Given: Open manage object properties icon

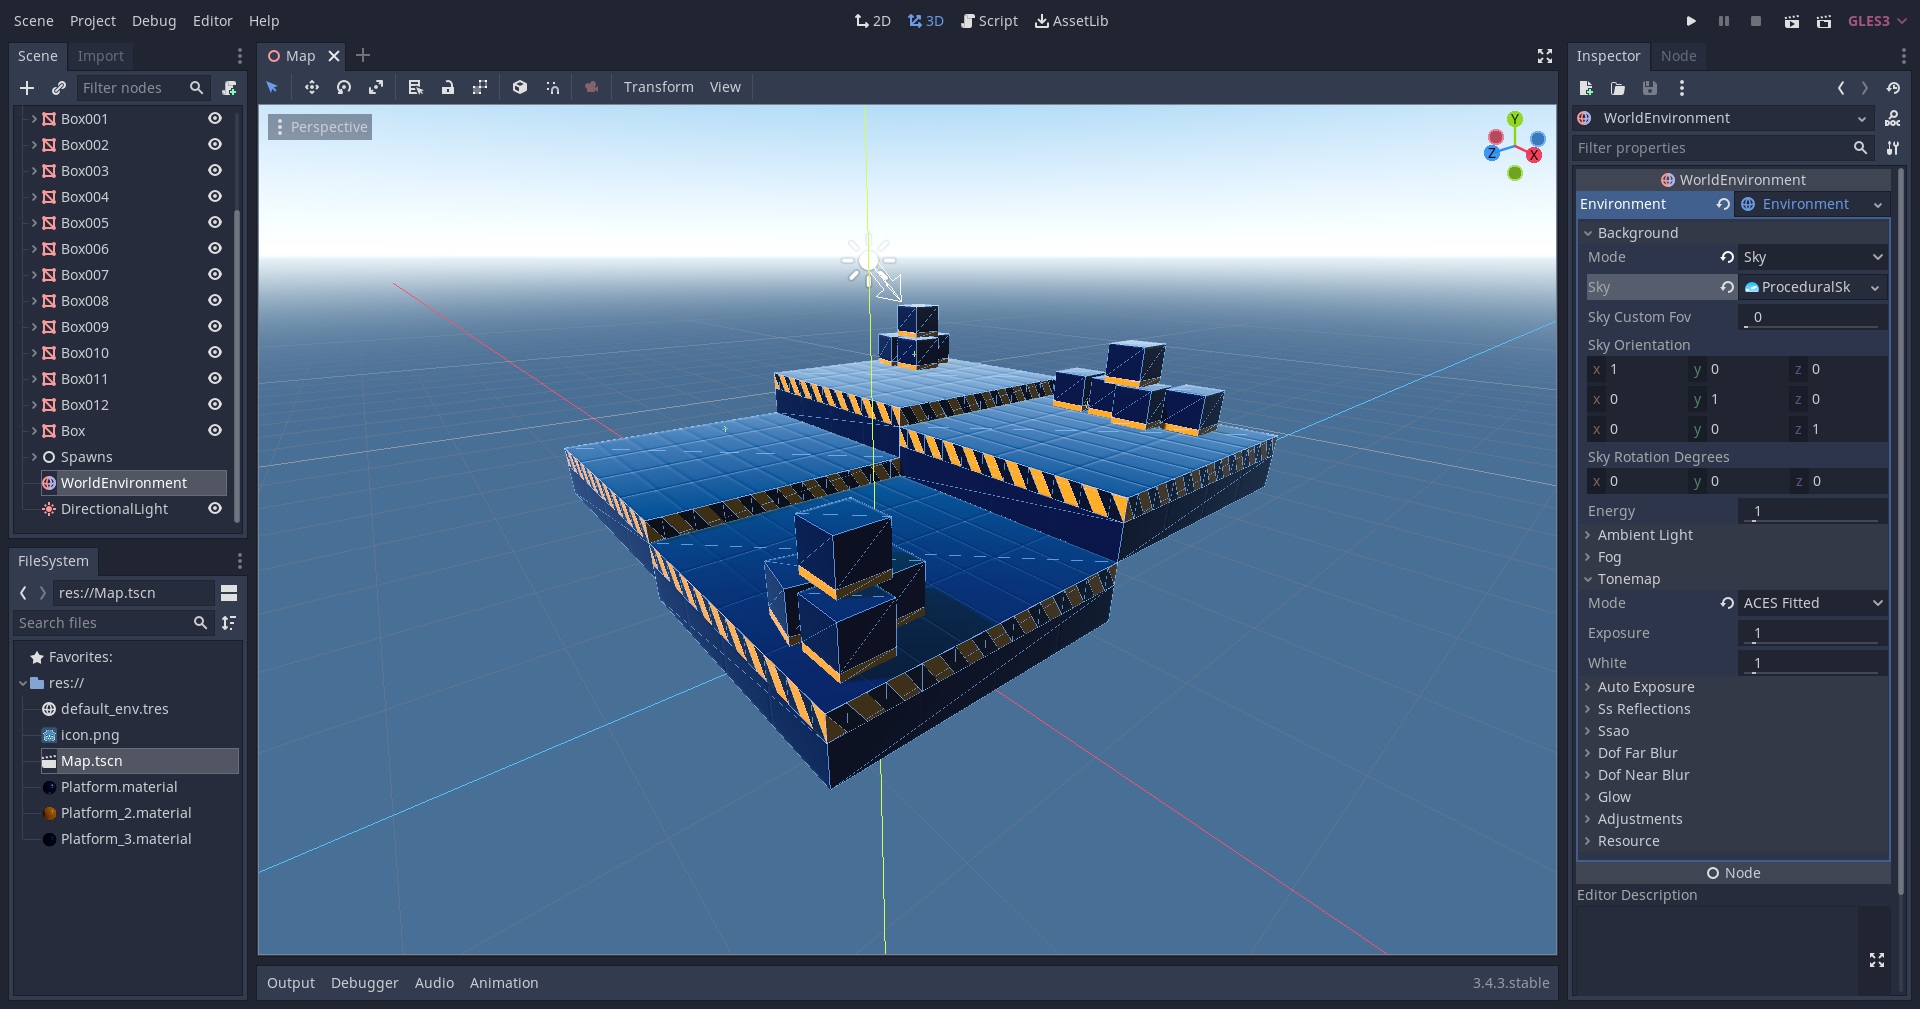Looking at the screenshot, I should pos(1893,148).
